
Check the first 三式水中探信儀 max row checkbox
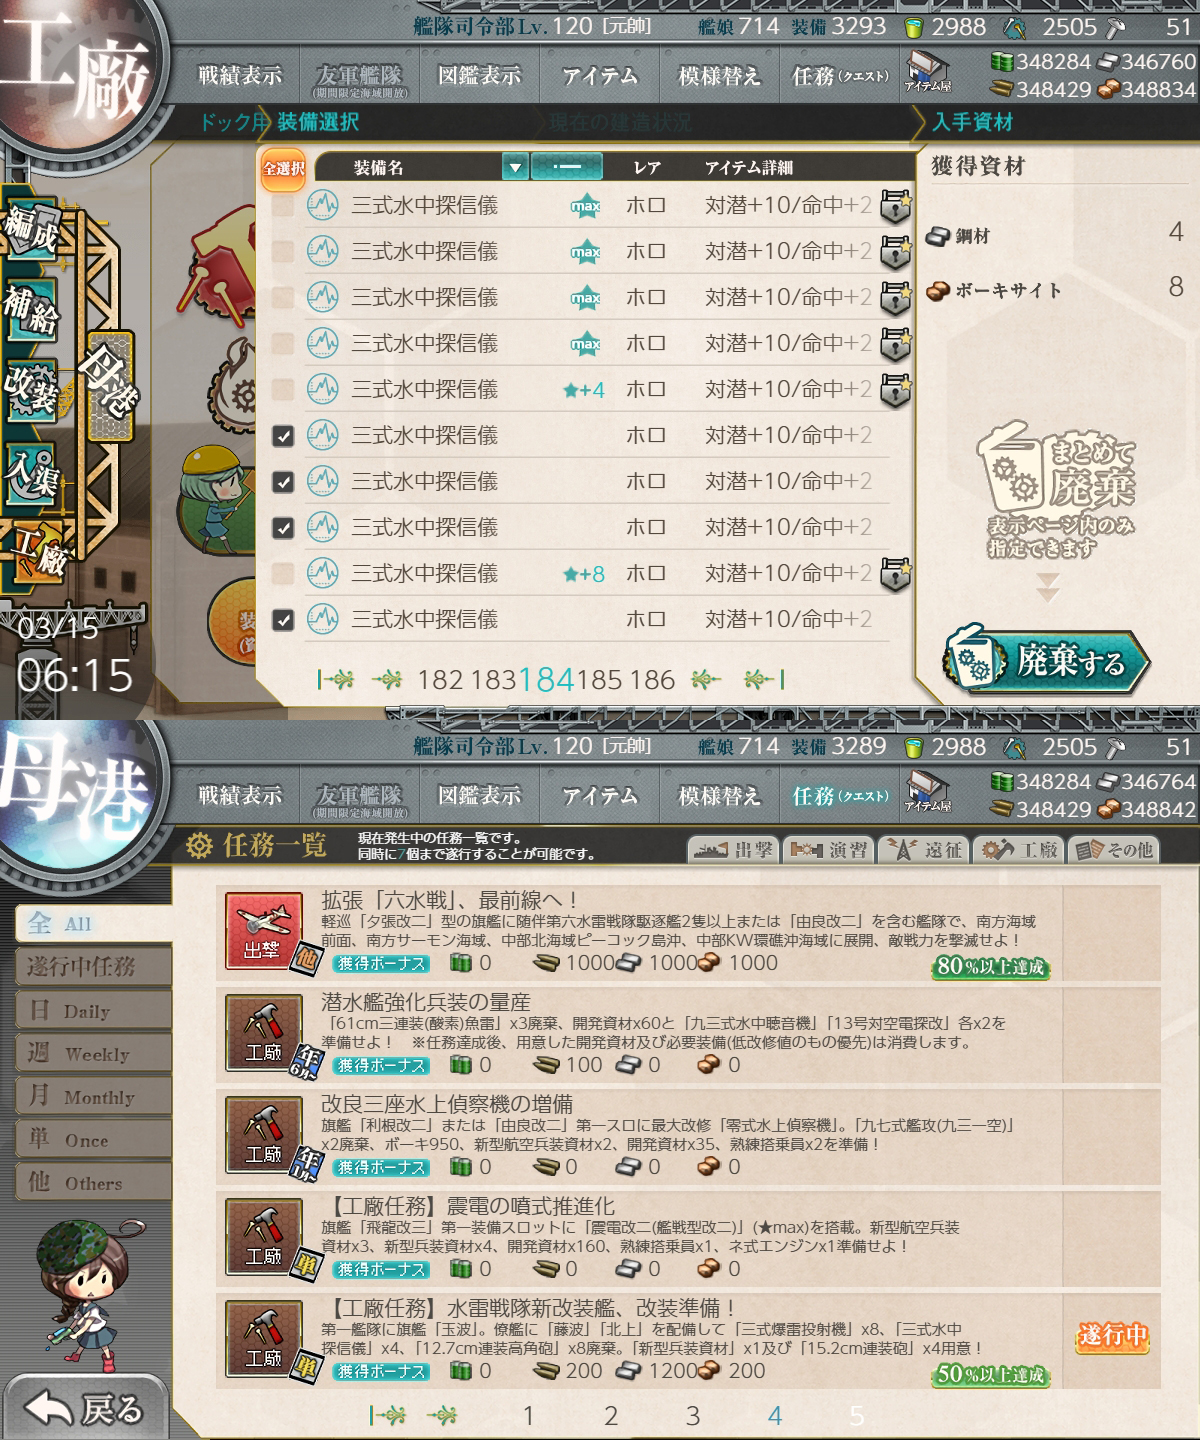point(283,206)
